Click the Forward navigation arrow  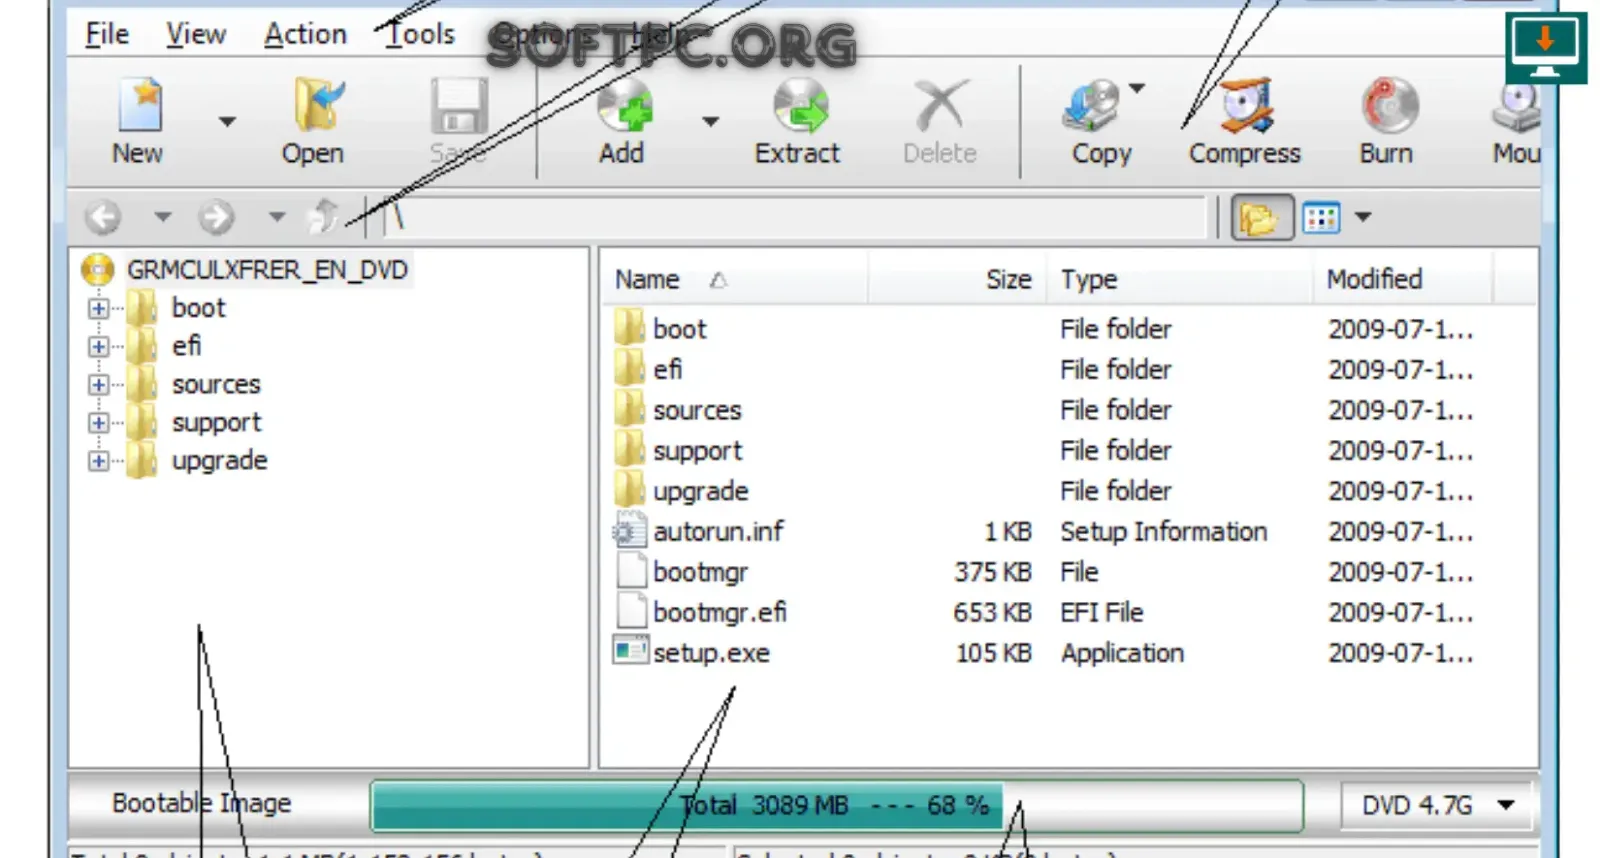216,217
